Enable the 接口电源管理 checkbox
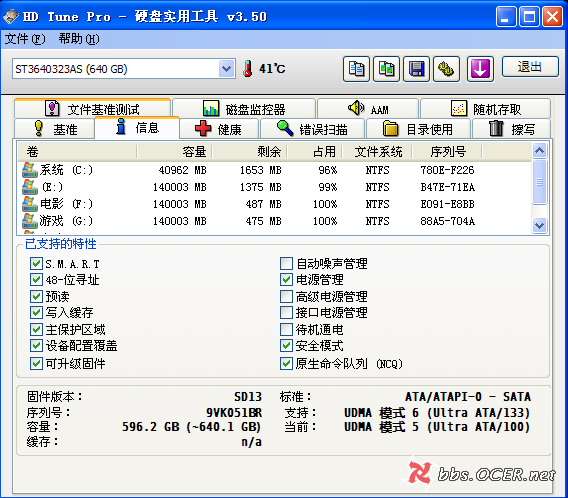The image size is (568, 498). tap(286, 312)
